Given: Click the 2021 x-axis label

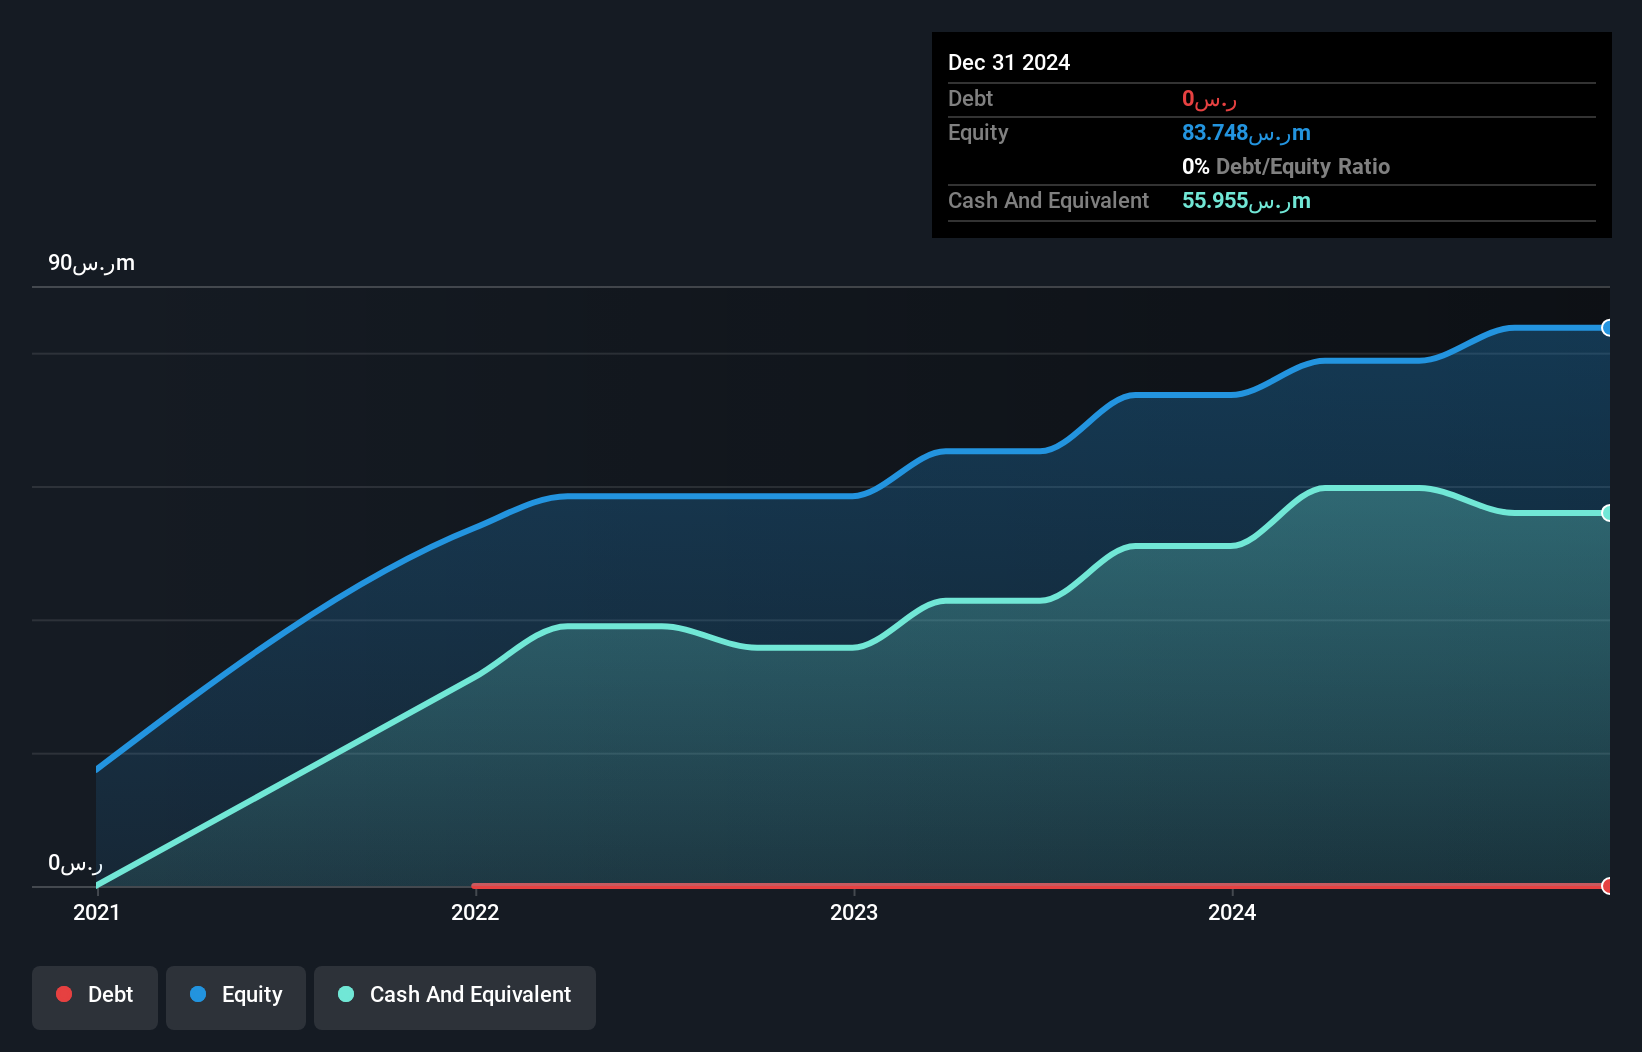Looking at the screenshot, I should (96, 912).
